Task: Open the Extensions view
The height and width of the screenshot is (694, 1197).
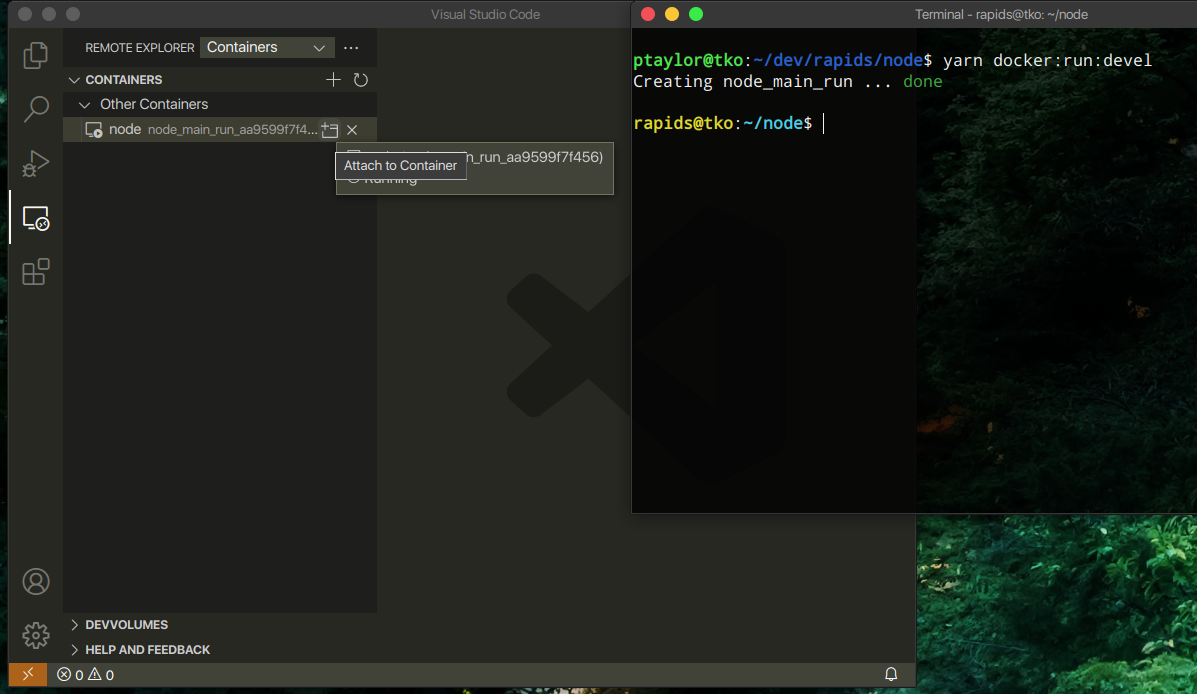Action: [x=36, y=272]
